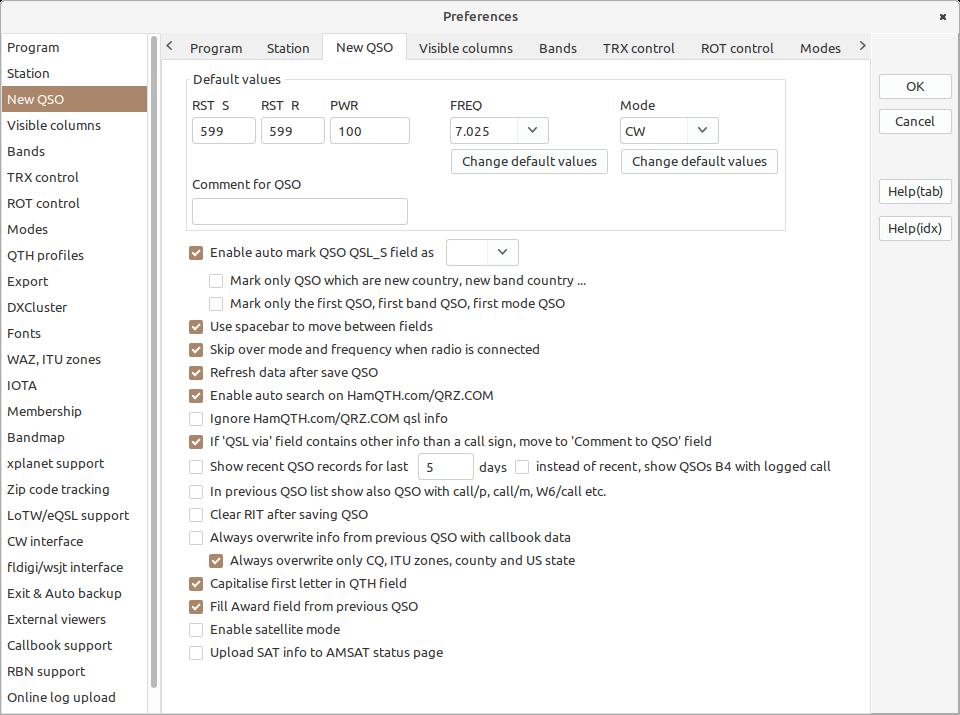Switch to the Program tab
This screenshot has width=960, height=715.
216,48
